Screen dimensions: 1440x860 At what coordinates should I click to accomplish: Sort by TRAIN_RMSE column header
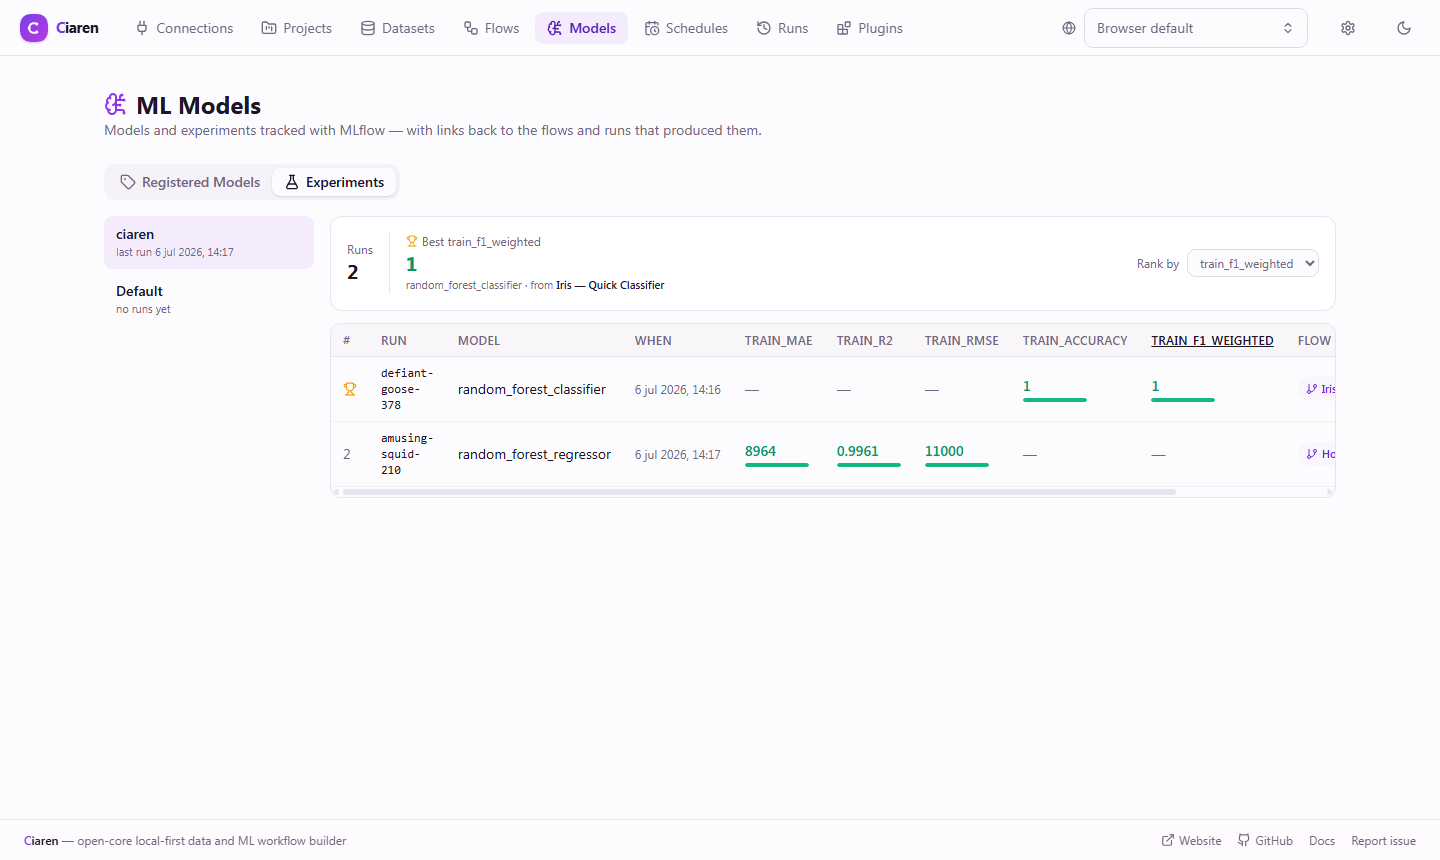coord(962,341)
